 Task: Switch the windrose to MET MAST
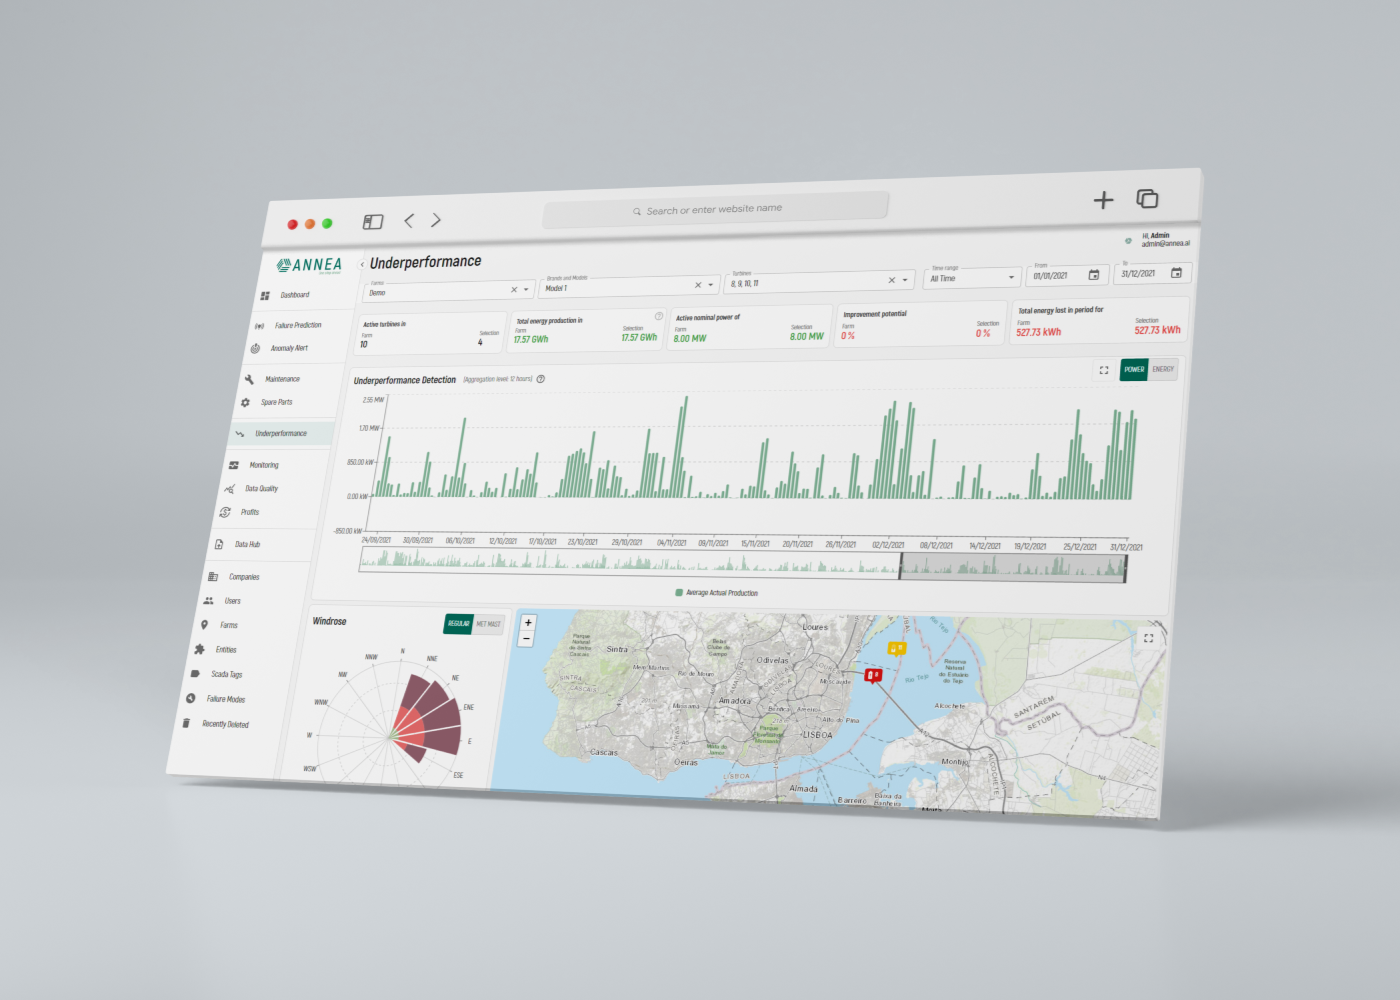(489, 624)
